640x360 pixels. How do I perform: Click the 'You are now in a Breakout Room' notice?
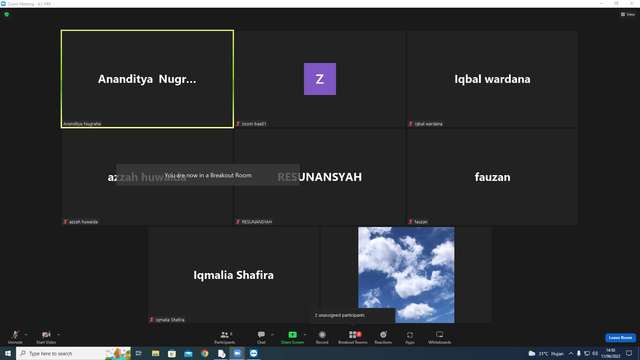point(208,175)
